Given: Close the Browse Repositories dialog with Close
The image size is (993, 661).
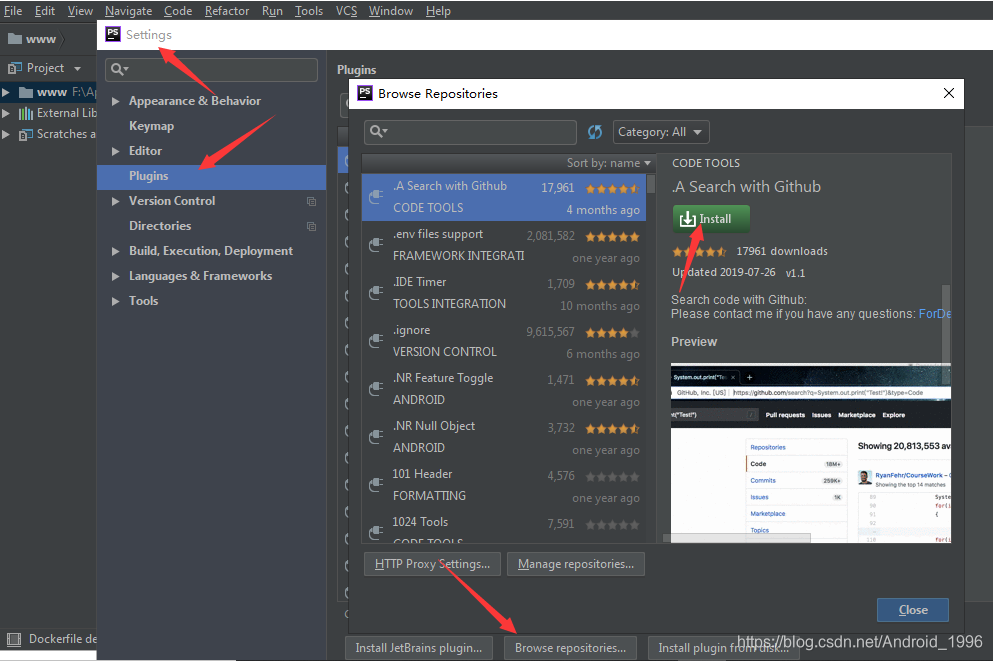Looking at the screenshot, I should pyautogui.click(x=913, y=610).
